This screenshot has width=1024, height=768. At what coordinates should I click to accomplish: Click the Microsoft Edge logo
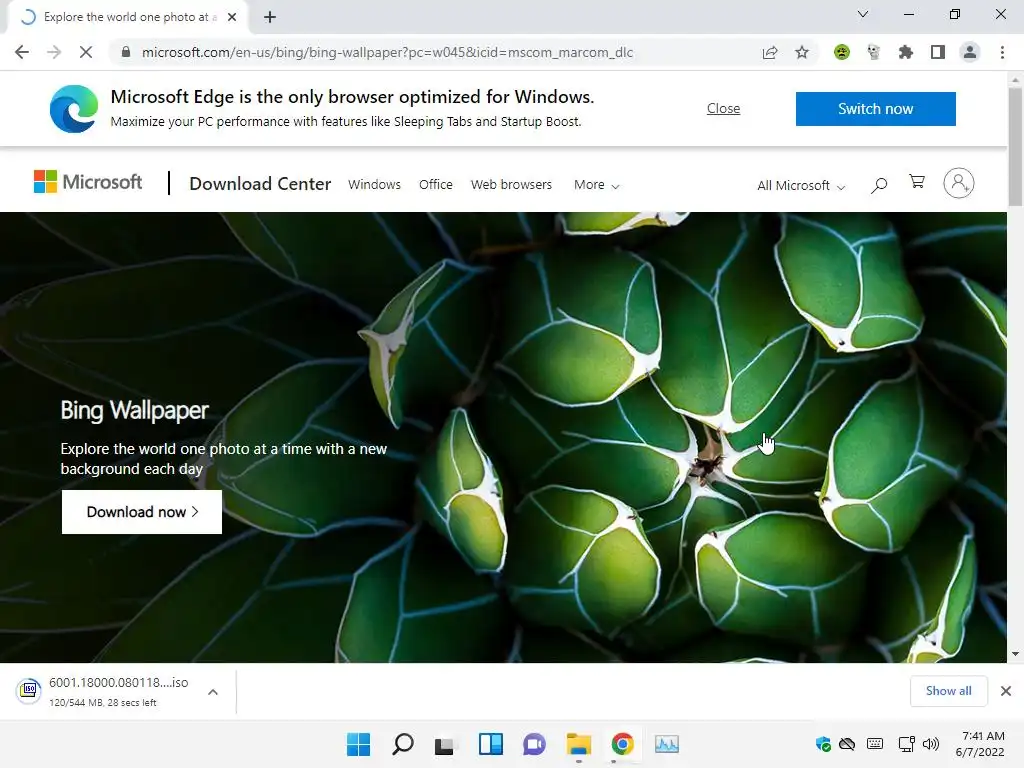[74, 108]
